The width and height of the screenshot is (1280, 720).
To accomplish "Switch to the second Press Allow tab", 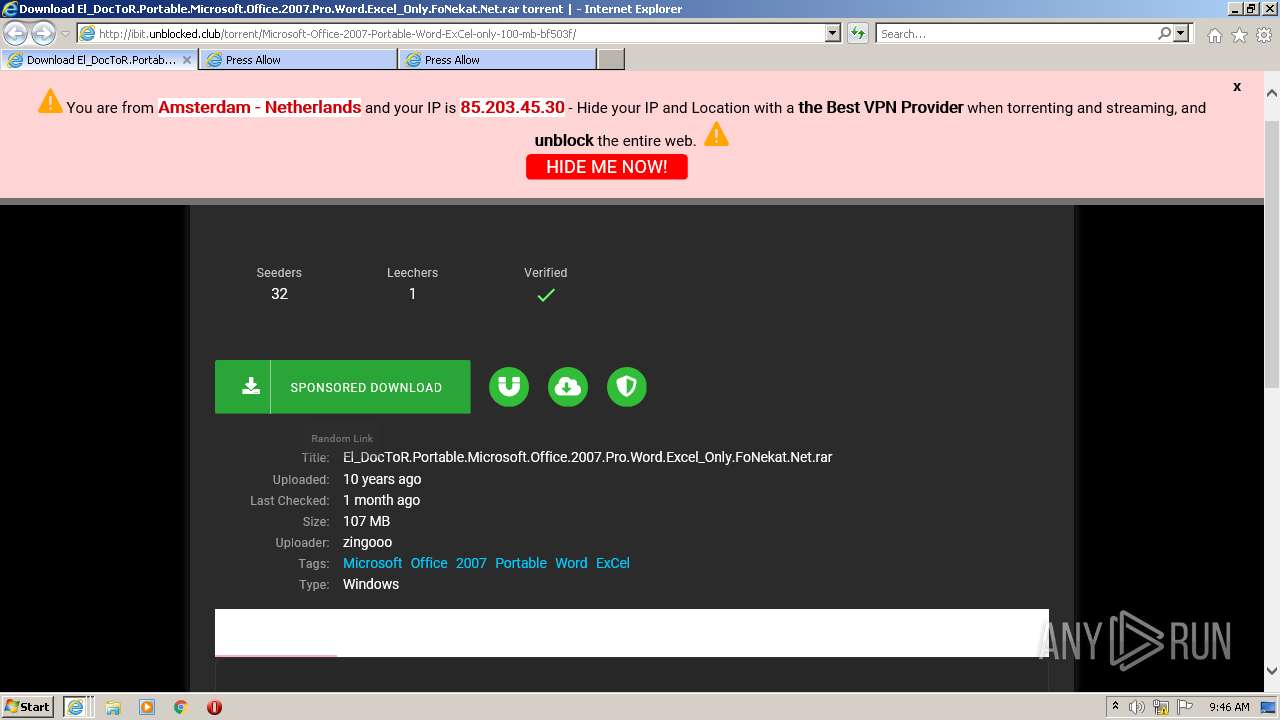I will (x=497, y=60).
